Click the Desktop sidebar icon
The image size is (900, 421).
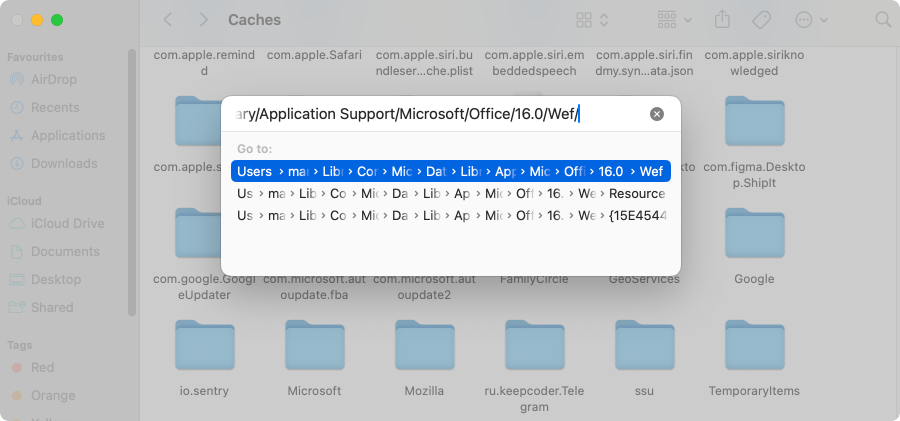[x=17, y=280]
